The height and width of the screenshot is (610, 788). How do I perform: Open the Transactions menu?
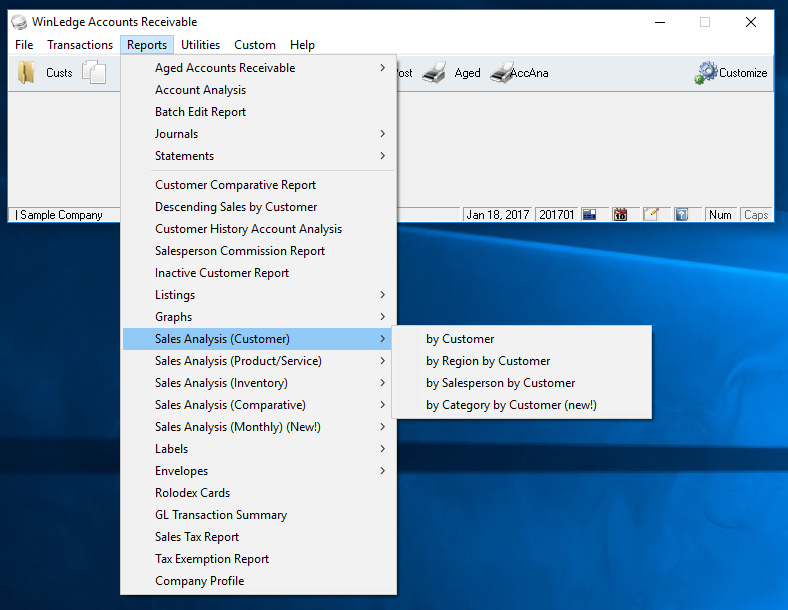(x=80, y=45)
